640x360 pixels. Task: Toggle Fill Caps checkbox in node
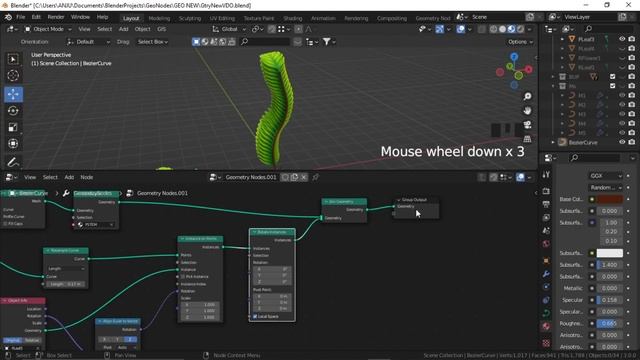(5, 224)
